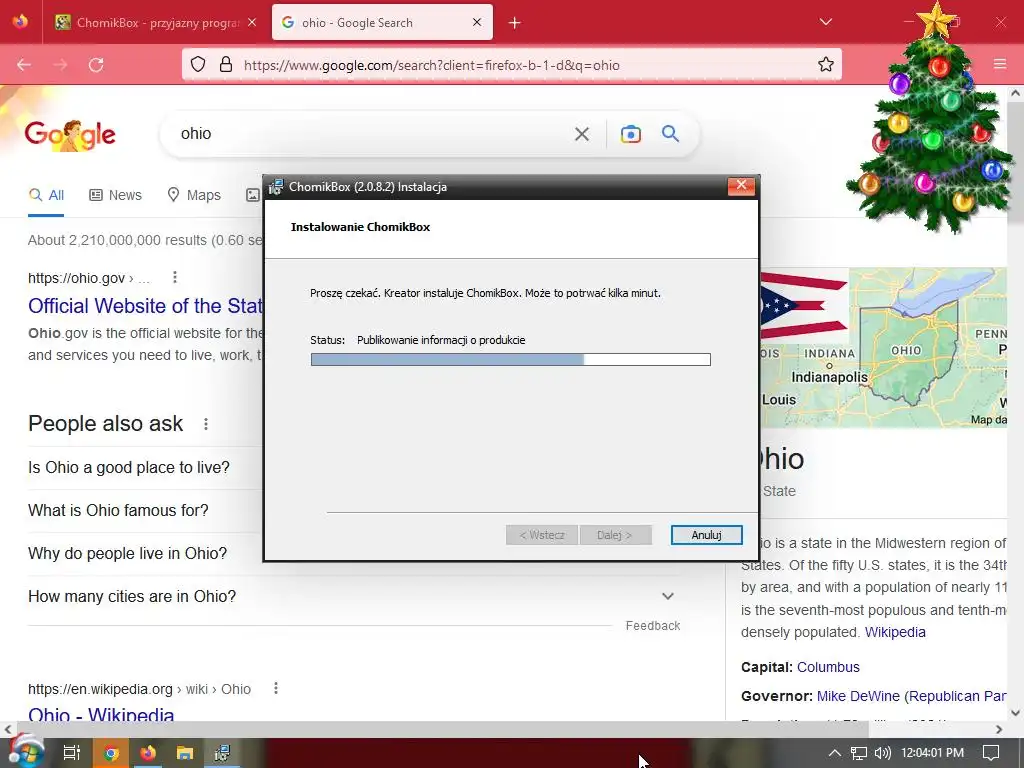The image size is (1024, 768).
Task: Open the Windows Start button
Action: click(x=26, y=753)
